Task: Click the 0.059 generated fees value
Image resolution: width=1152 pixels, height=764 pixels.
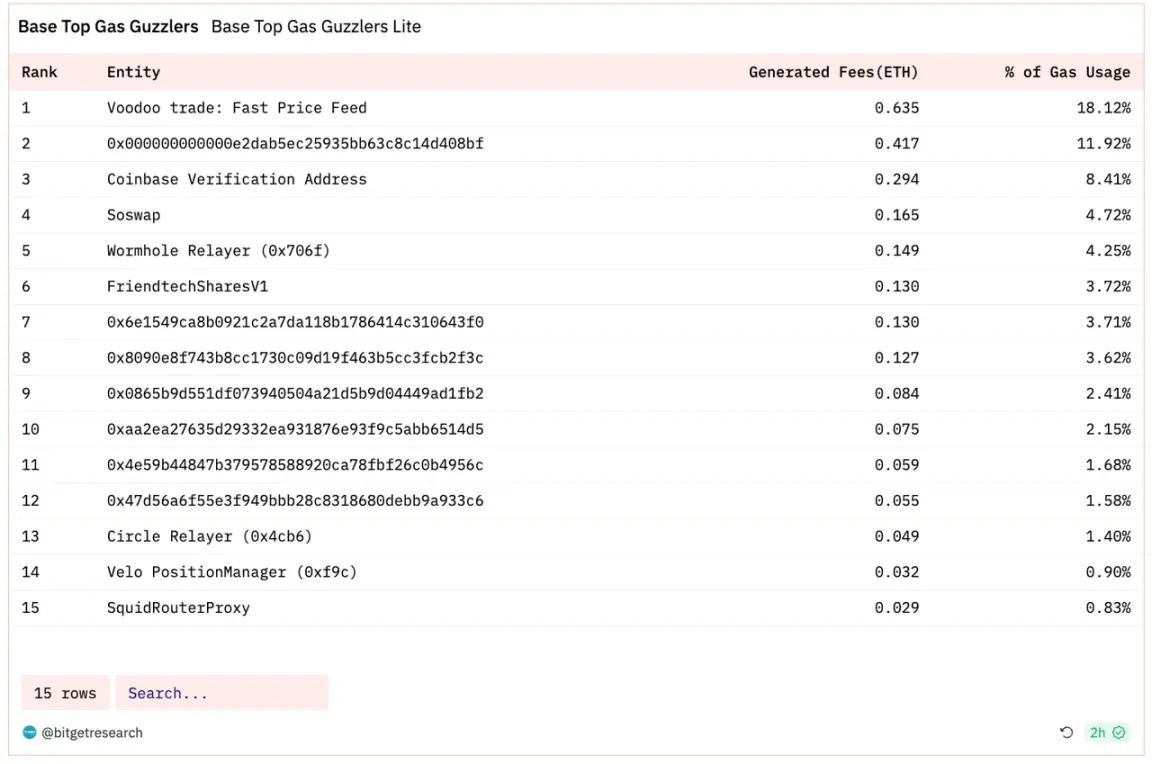Action: (896, 465)
